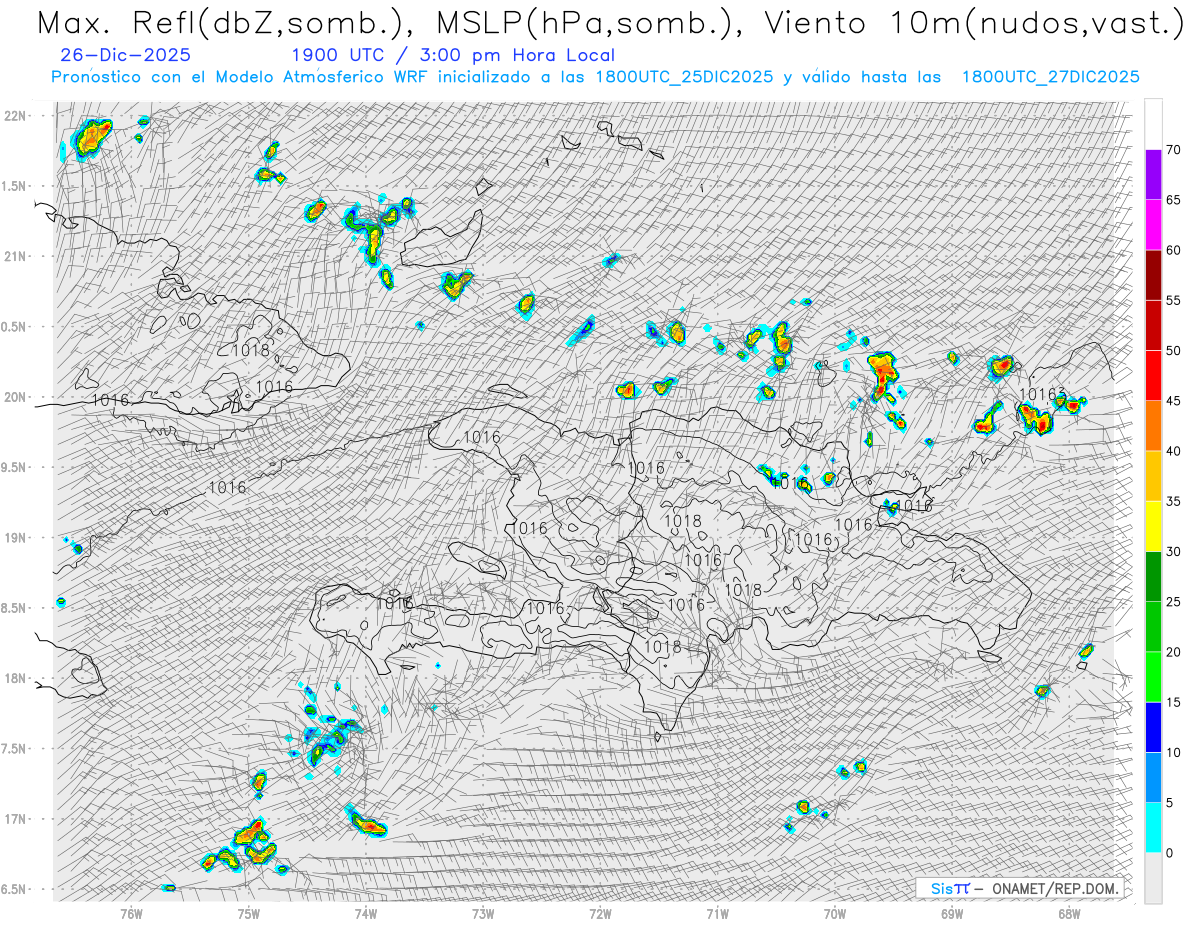Click the '20N' latitude label

(15, 397)
